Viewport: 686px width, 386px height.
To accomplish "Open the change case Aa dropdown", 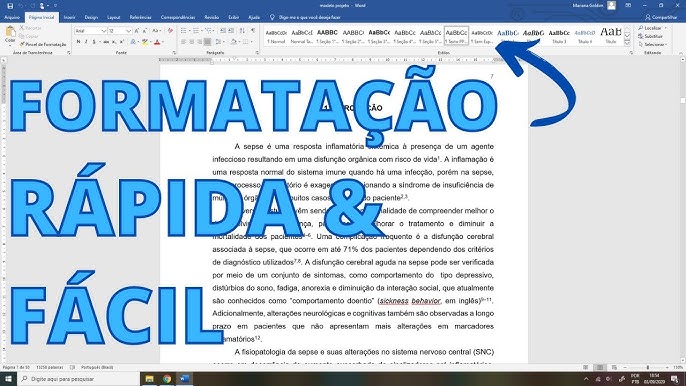I will (156, 31).
